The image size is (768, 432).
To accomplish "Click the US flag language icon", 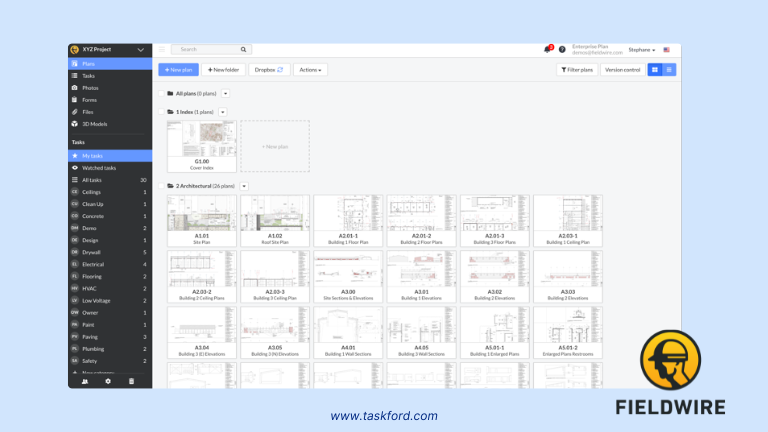I will point(667,49).
